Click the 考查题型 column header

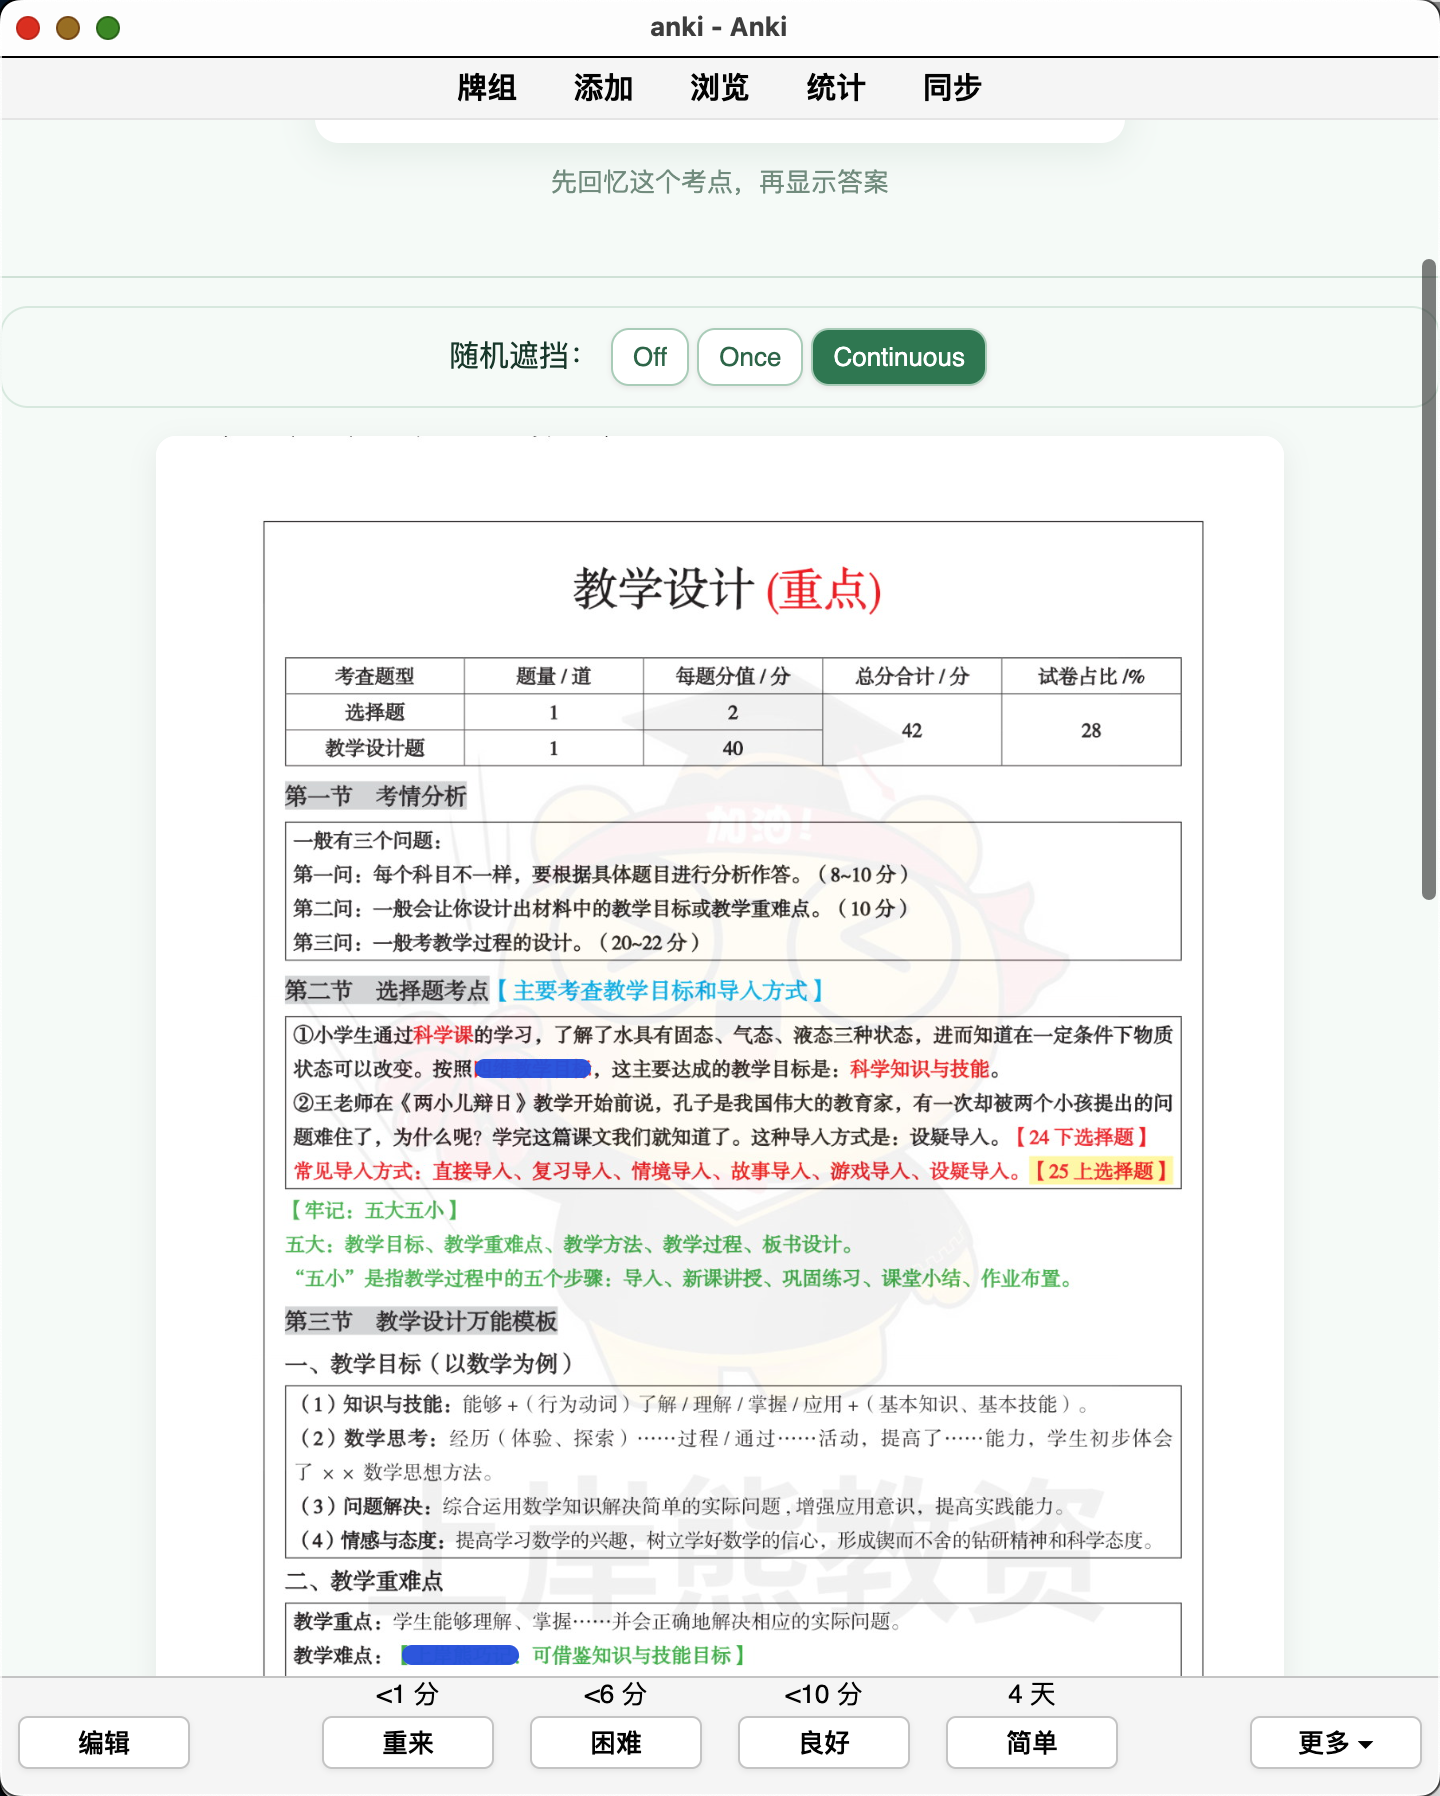tap(375, 676)
